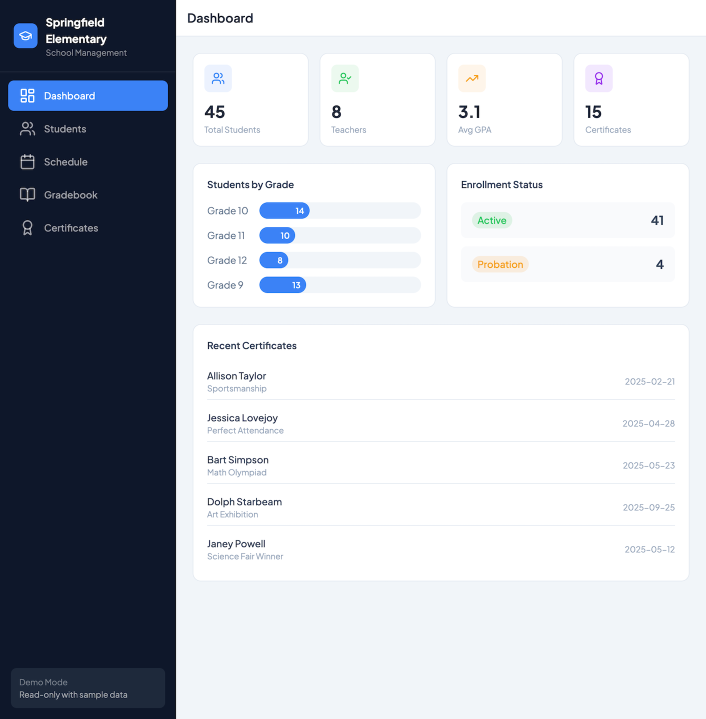706x719 pixels.
Task: Click the date 2025-09-25
Action: pyautogui.click(x=649, y=508)
